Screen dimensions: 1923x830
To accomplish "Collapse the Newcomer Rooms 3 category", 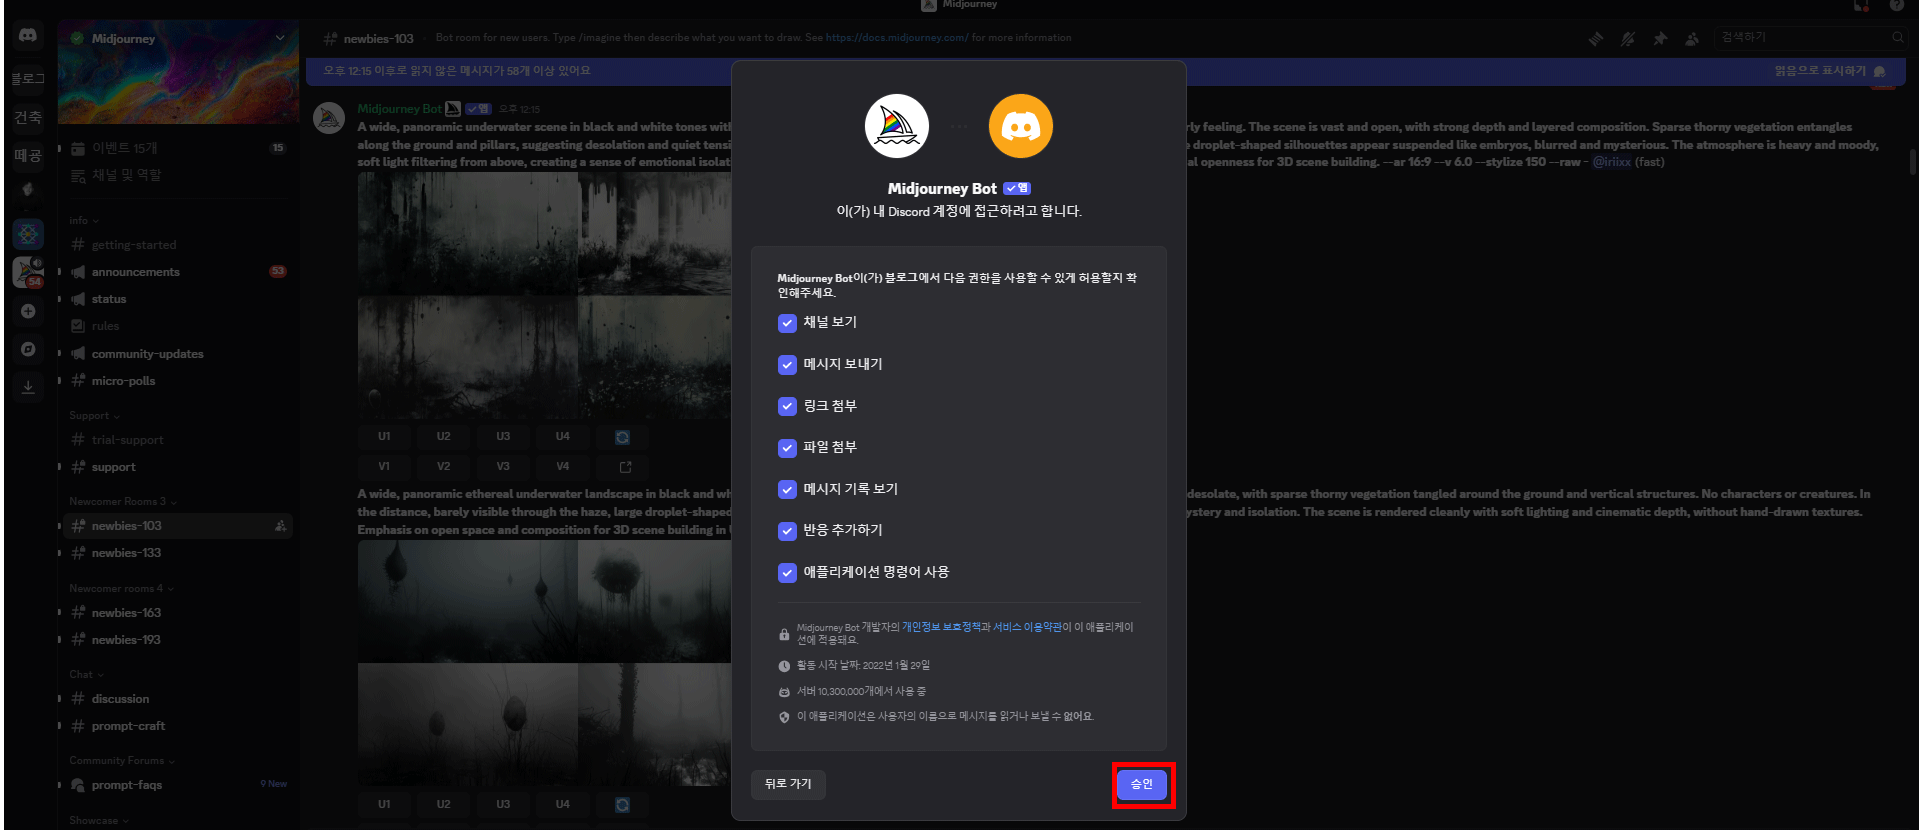I will 123,502.
